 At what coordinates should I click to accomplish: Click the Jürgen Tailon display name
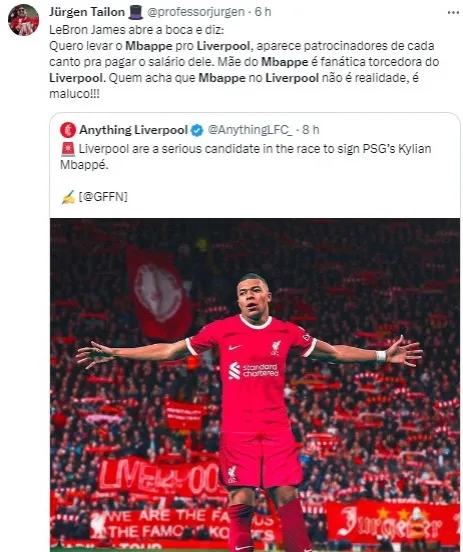click(x=87, y=12)
